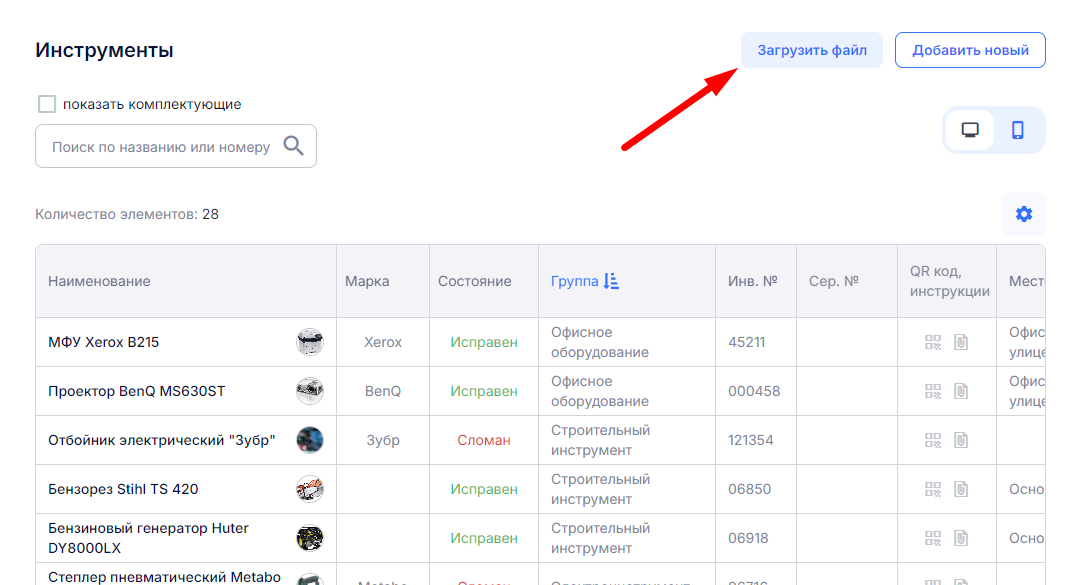Open table settings gear icon
1083x585 pixels.
tap(1023, 214)
